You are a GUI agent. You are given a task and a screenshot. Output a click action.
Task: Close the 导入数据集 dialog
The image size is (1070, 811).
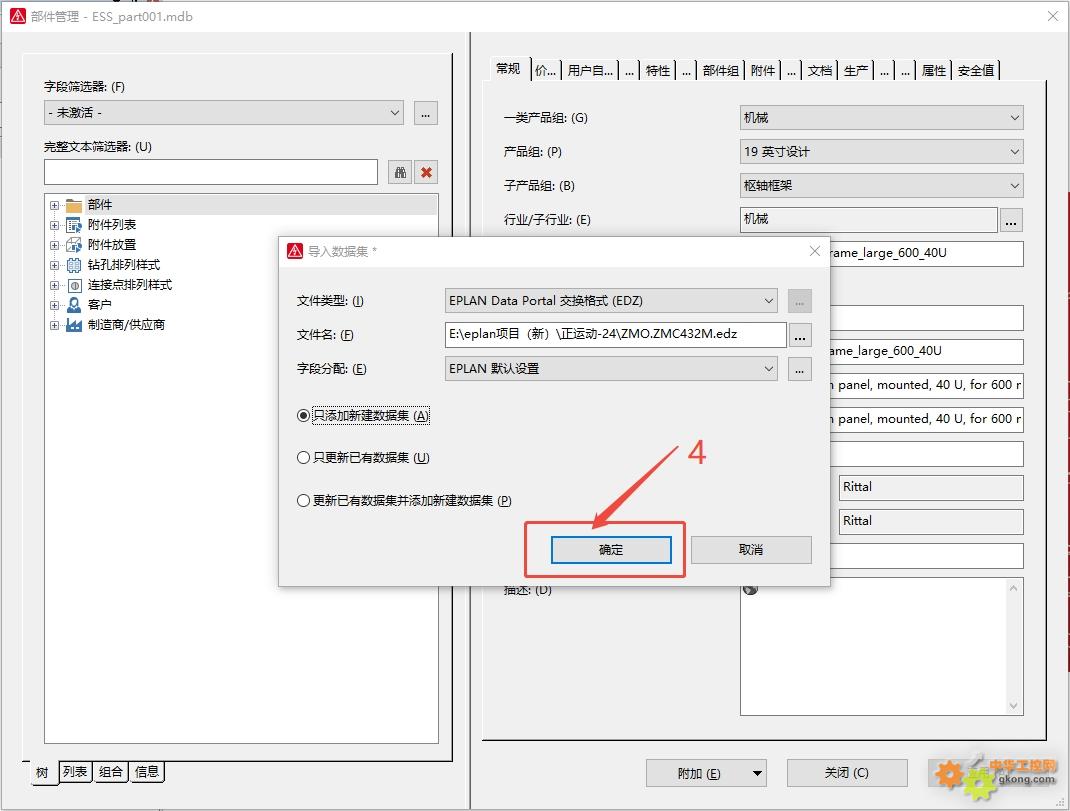[814, 251]
